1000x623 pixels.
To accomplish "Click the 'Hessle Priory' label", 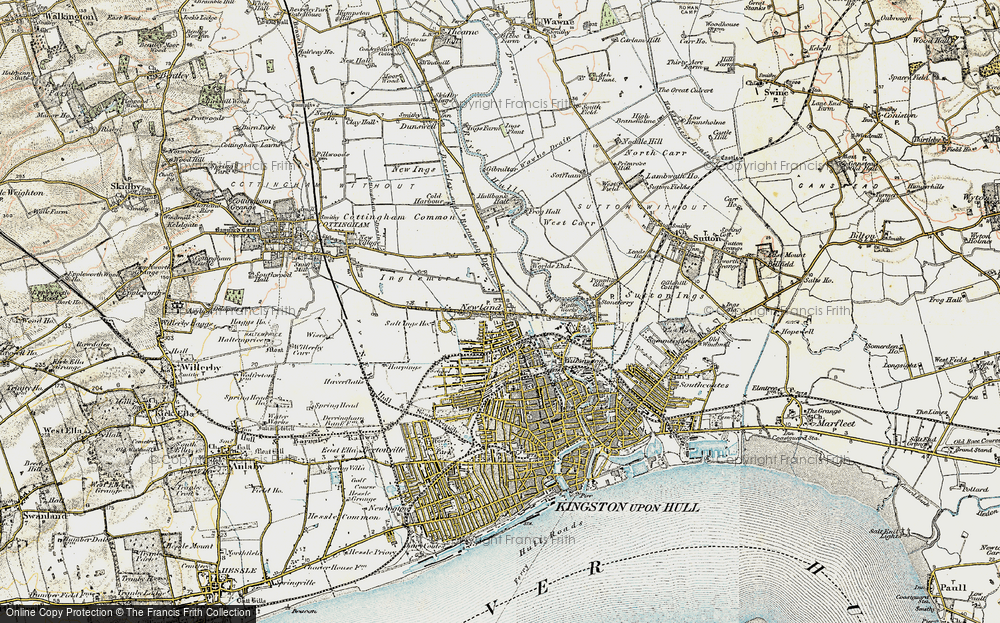I will point(373,552).
